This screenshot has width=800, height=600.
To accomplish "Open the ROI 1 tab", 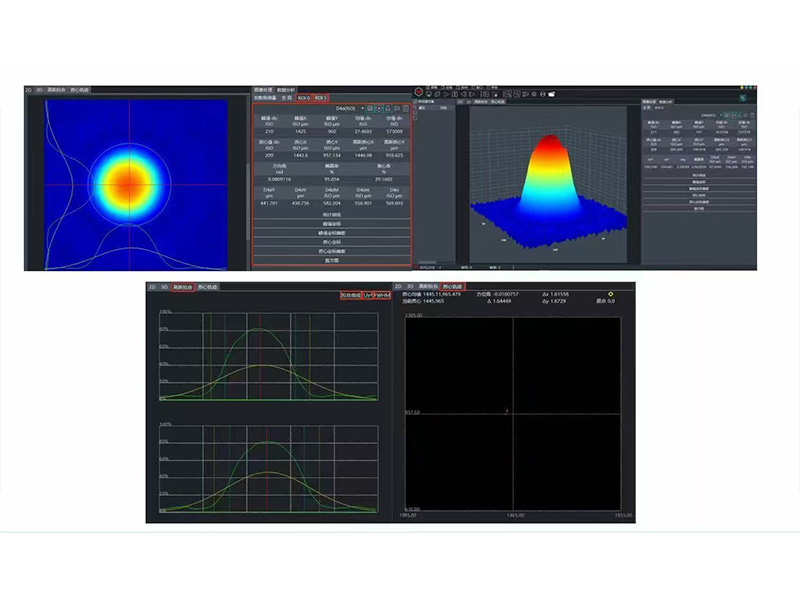I will click(320, 98).
